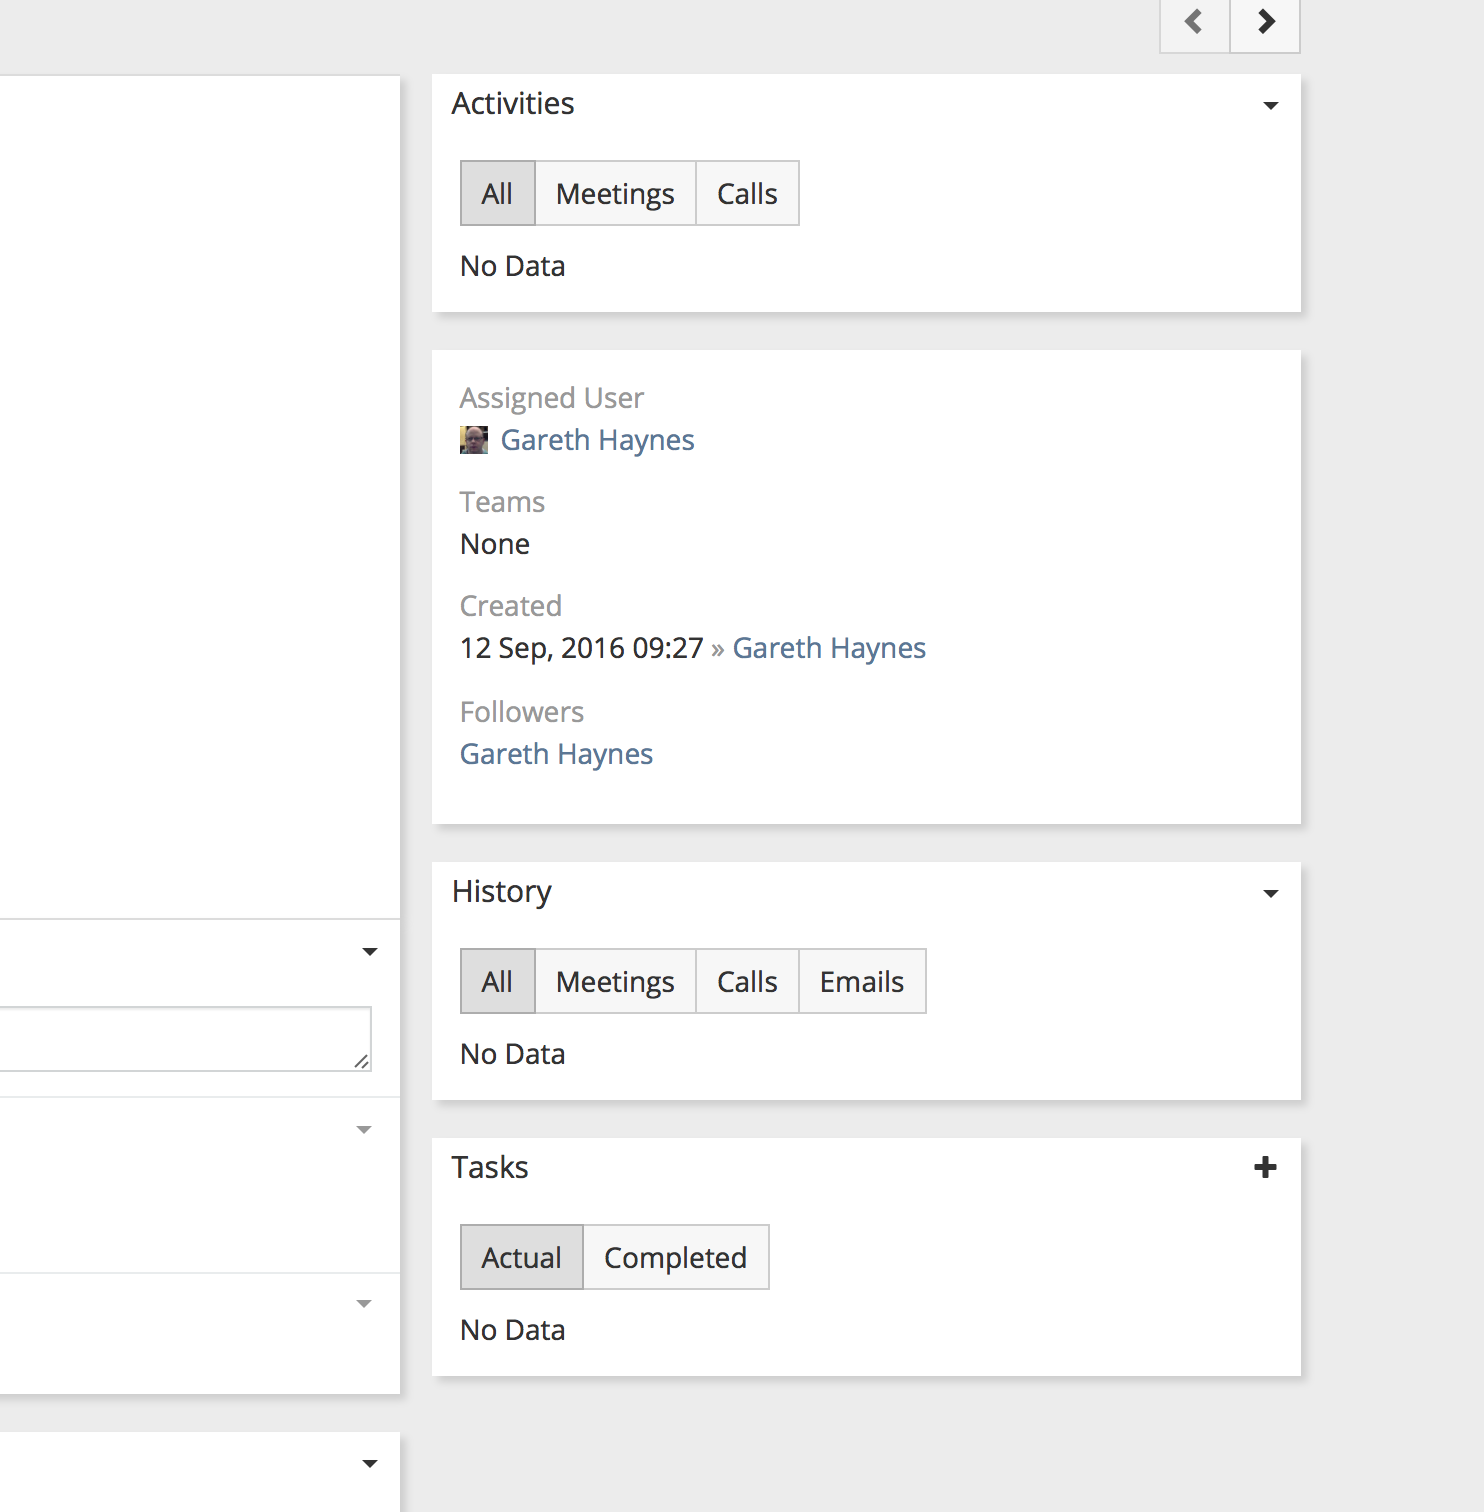The image size is (1484, 1512).
Task: Filter History by Meetings
Action: [615, 982]
